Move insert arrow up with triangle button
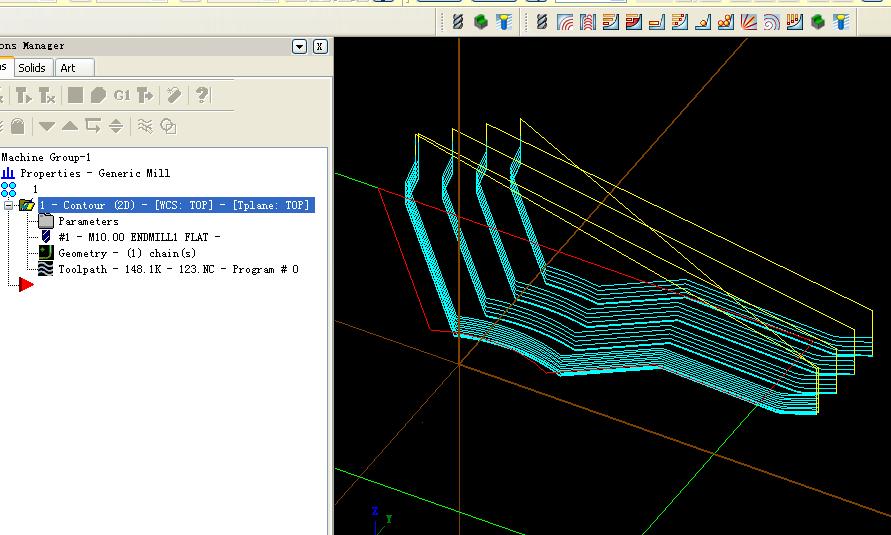The image size is (891, 535). click(x=69, y=126)
